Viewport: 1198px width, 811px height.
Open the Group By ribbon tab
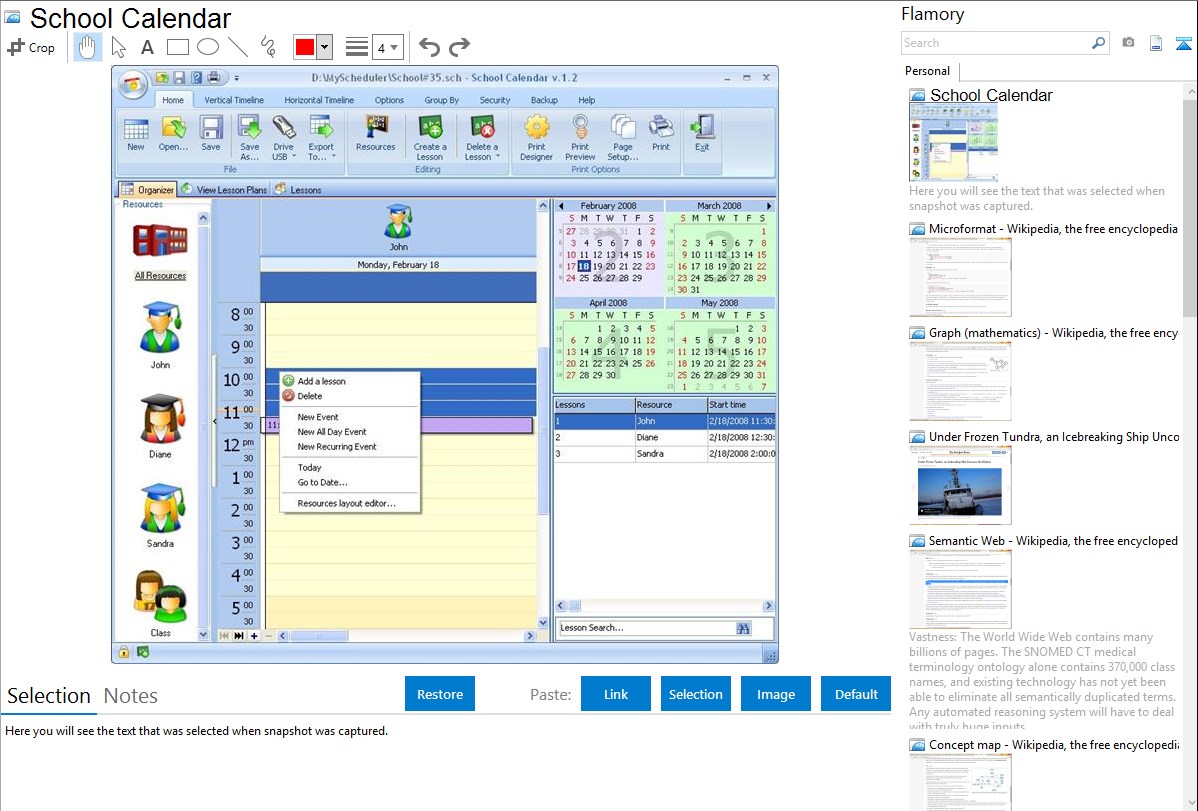tap(442, 100)
